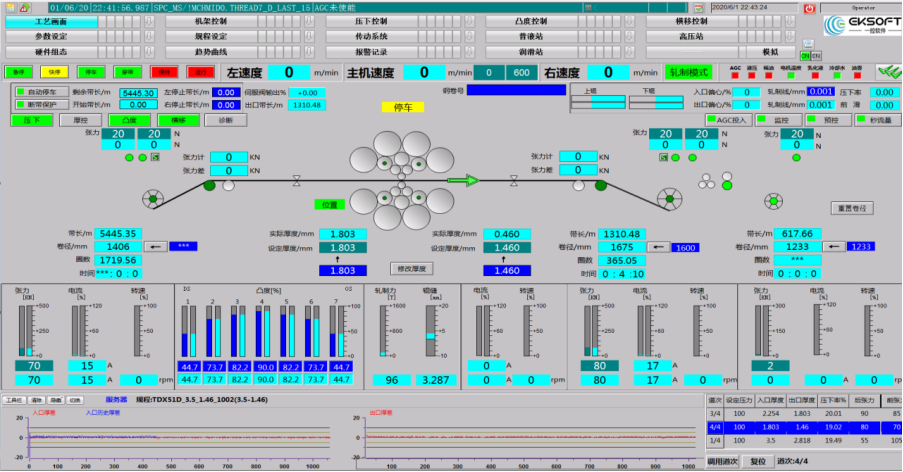
Task: Click the calendar check icon
Action: (699, 8)
